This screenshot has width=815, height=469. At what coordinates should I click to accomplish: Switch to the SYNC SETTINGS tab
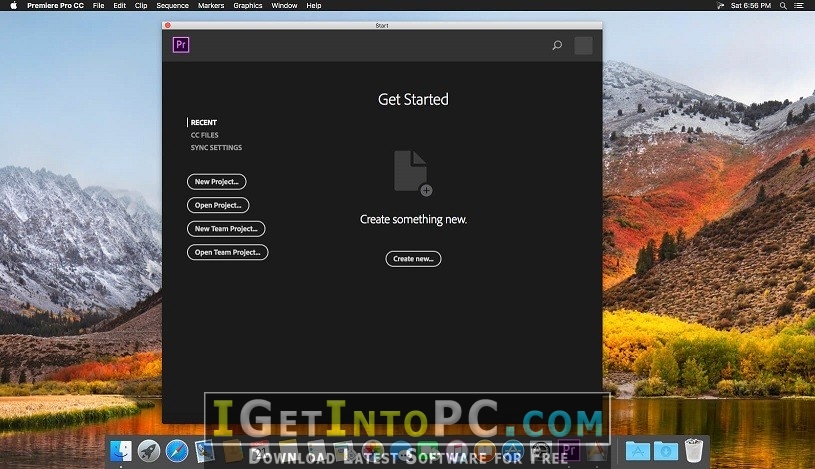pos(216,148)
